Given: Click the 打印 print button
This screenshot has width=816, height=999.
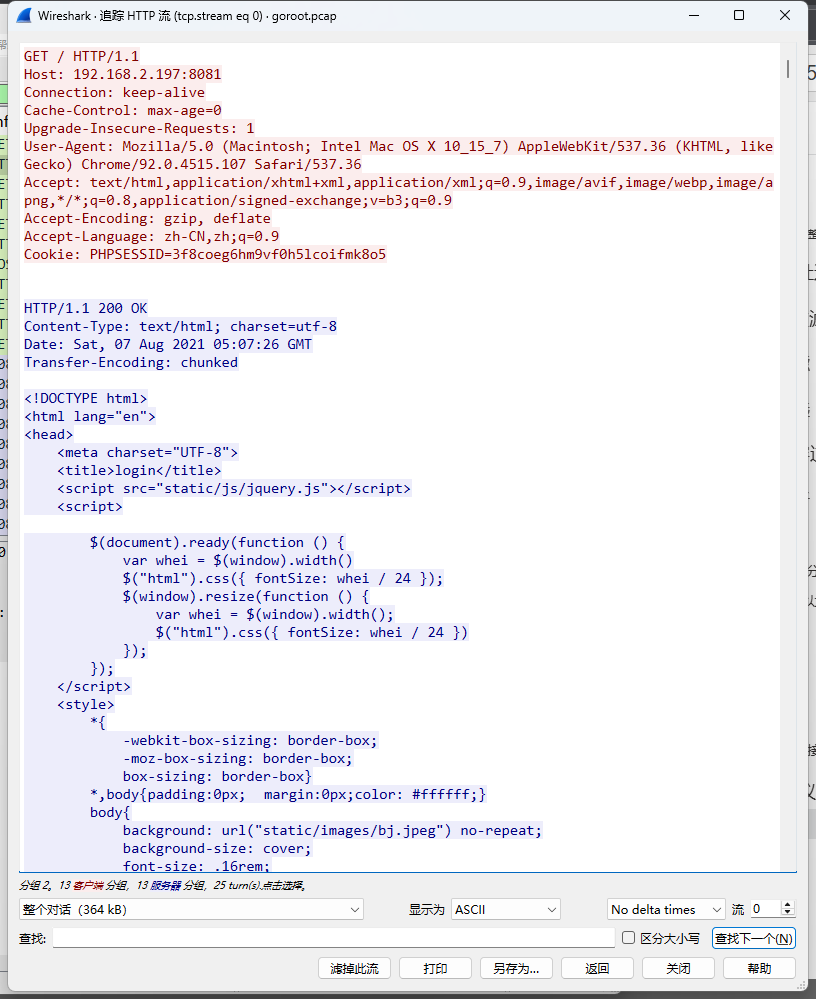Looking at the screenshot, I should click(435, 968).
